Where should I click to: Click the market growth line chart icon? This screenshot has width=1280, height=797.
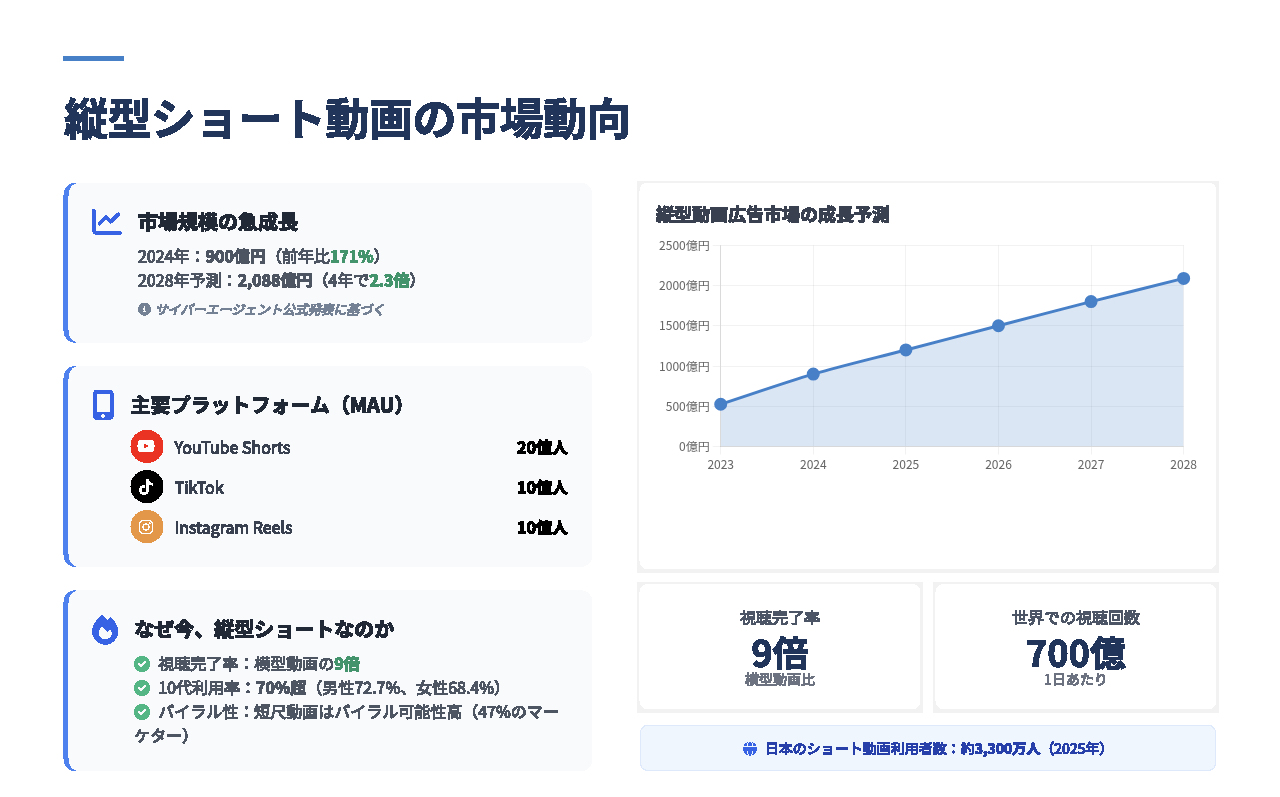click(107, 222)
